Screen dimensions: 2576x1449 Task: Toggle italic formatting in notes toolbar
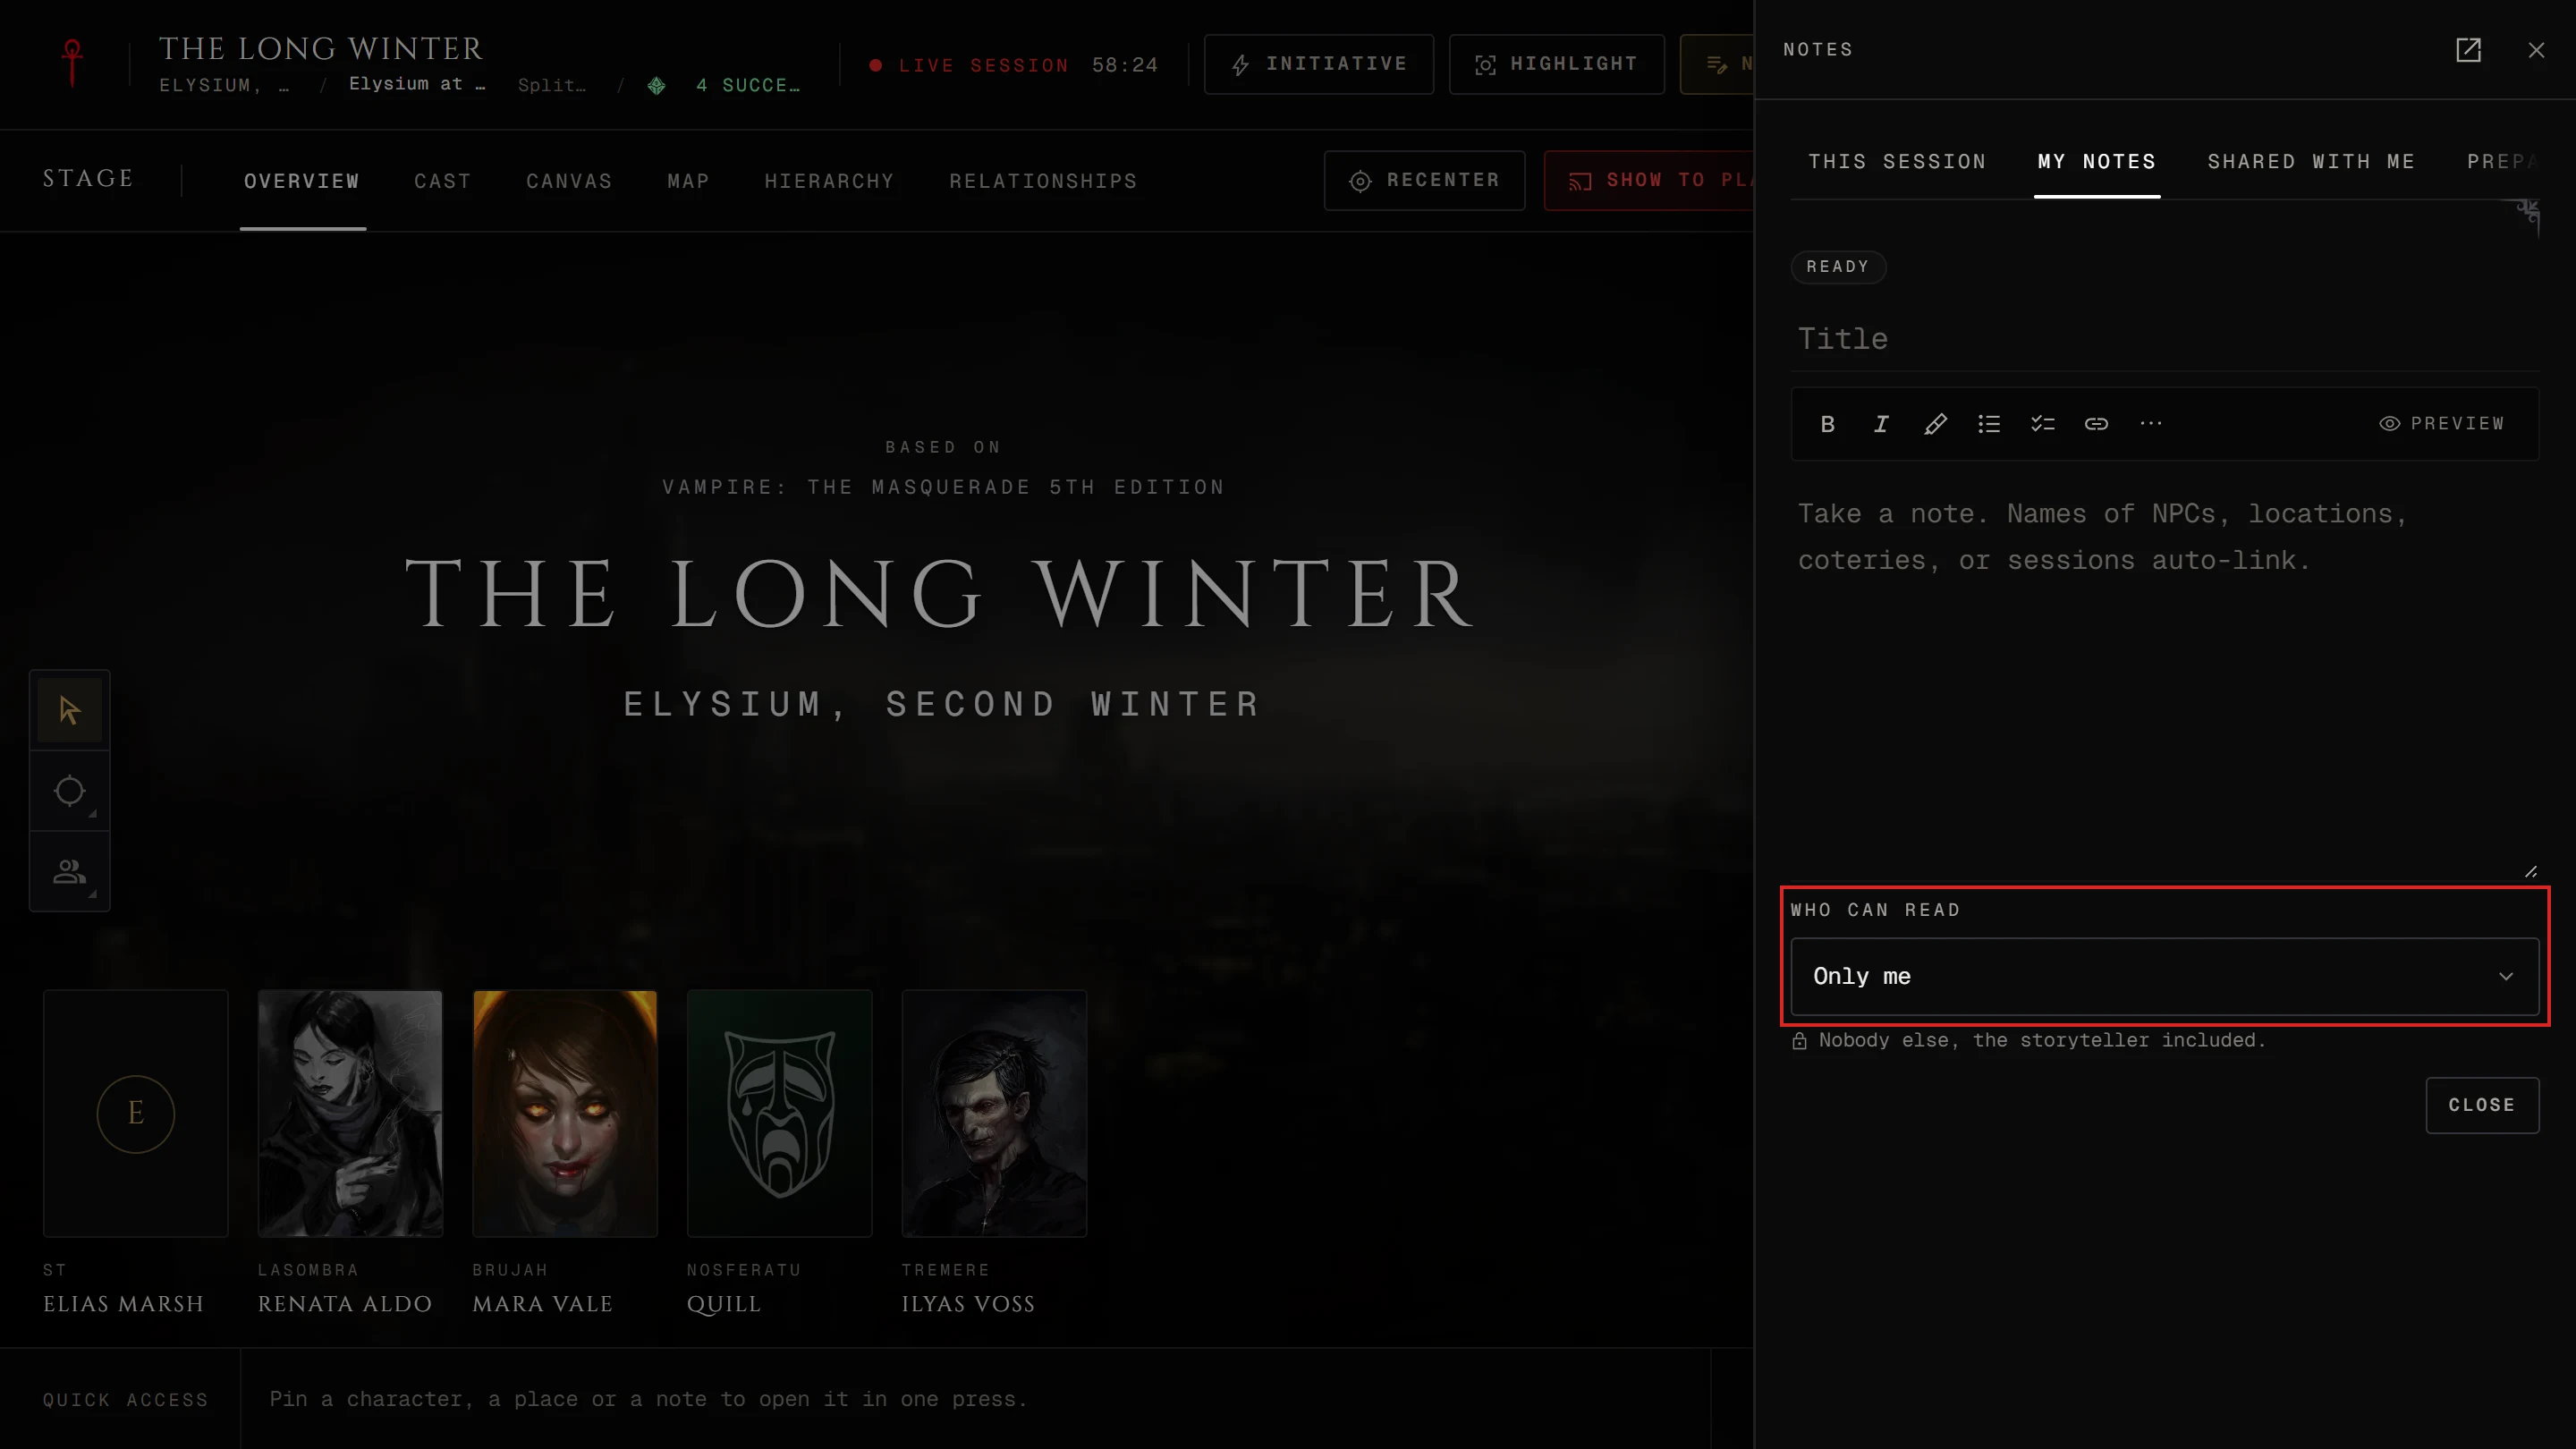1881,424
